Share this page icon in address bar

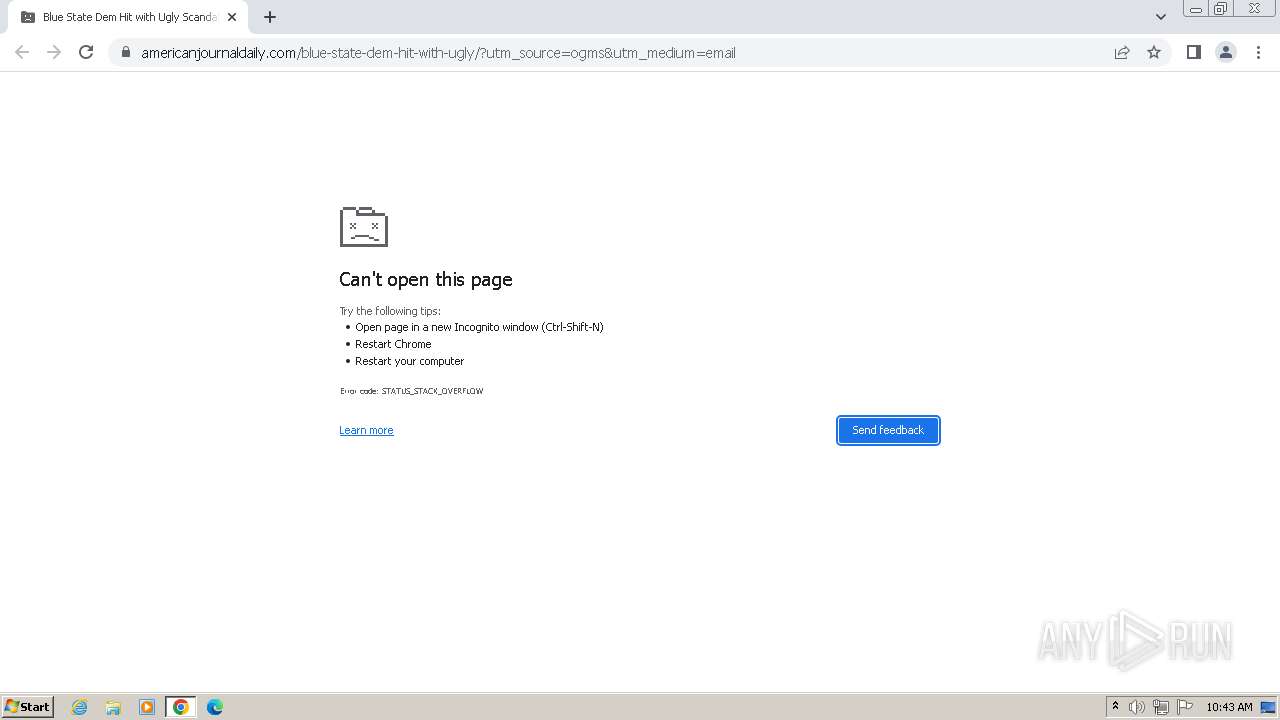(1122, 53)
